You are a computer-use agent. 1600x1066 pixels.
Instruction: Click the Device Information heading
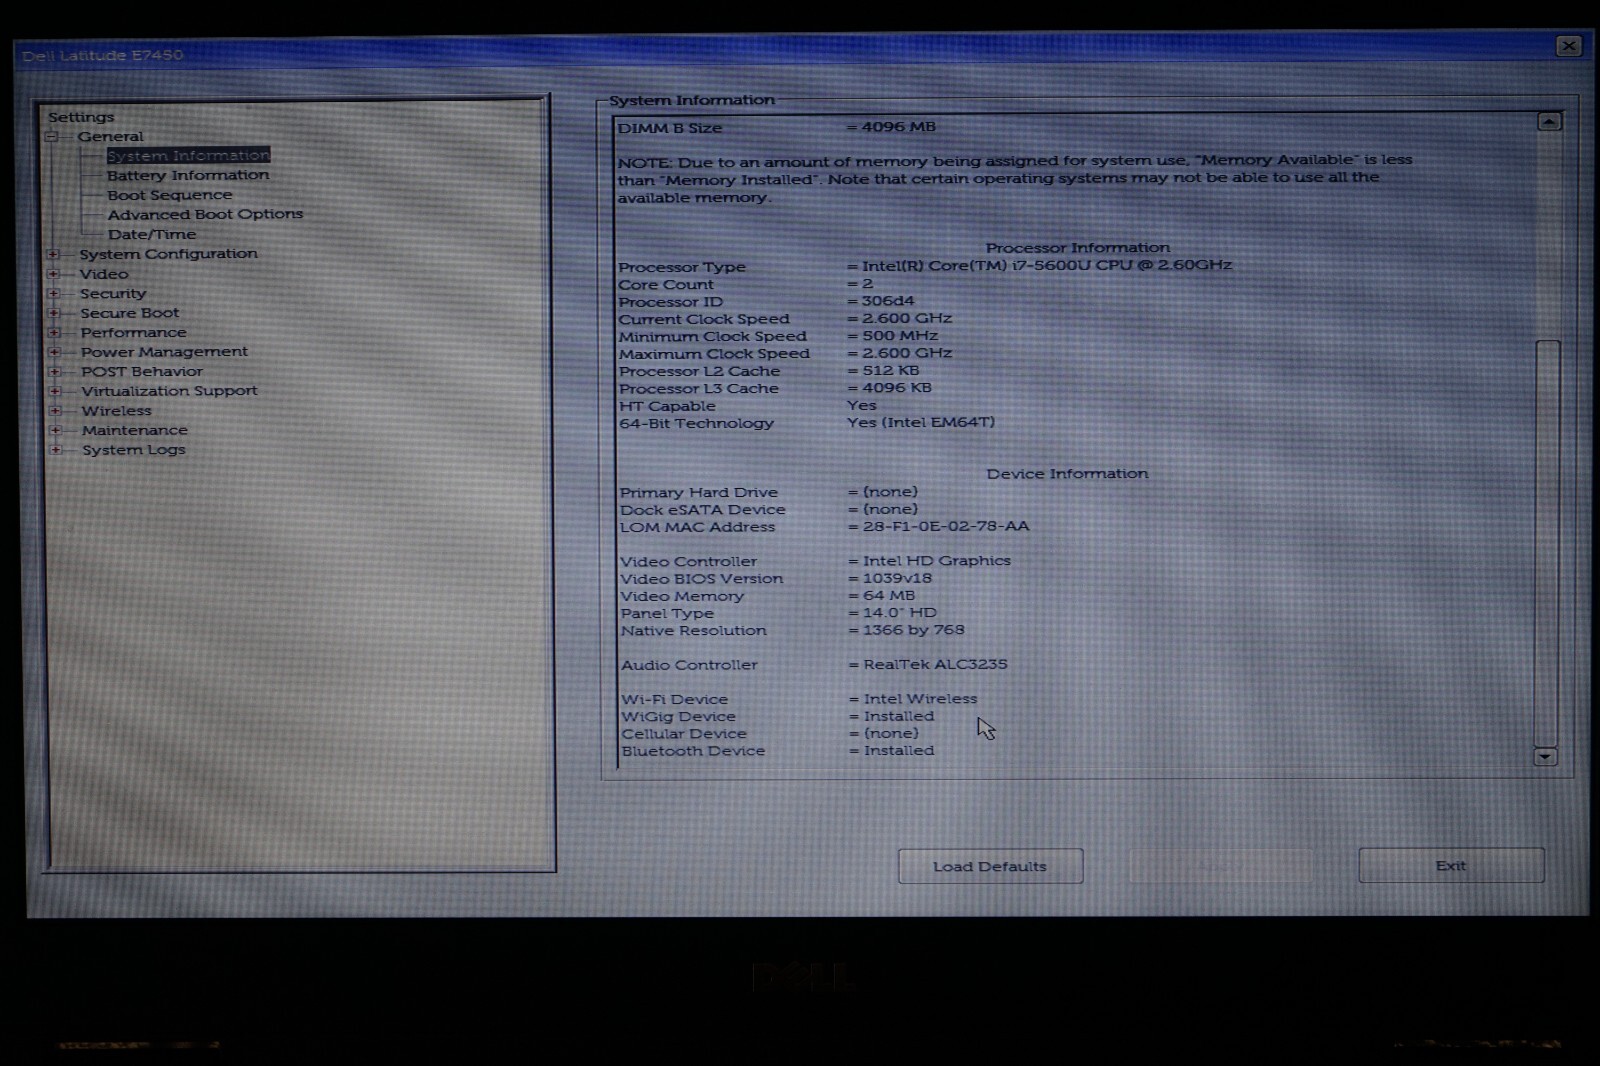click(x=1067, y=474)
